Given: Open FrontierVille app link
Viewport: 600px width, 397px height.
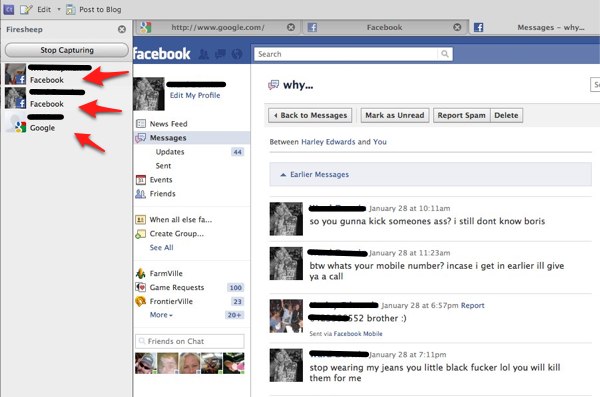Looking at the screenshot, I should (171, 302).
